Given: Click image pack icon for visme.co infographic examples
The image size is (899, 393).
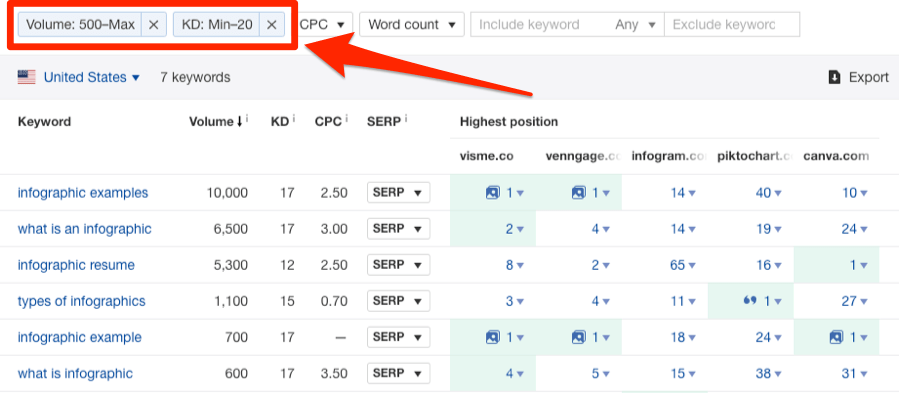Looking at the screenshot, I should pos(492,193).
